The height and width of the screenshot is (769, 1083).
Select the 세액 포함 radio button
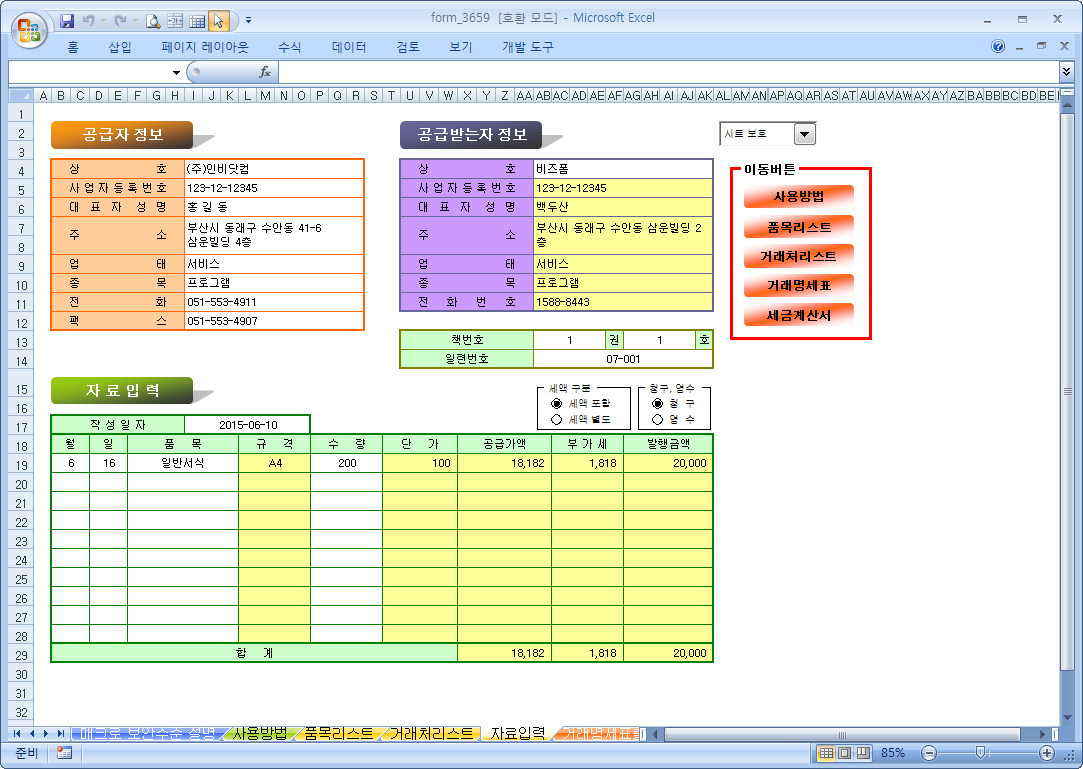[556, 403]
